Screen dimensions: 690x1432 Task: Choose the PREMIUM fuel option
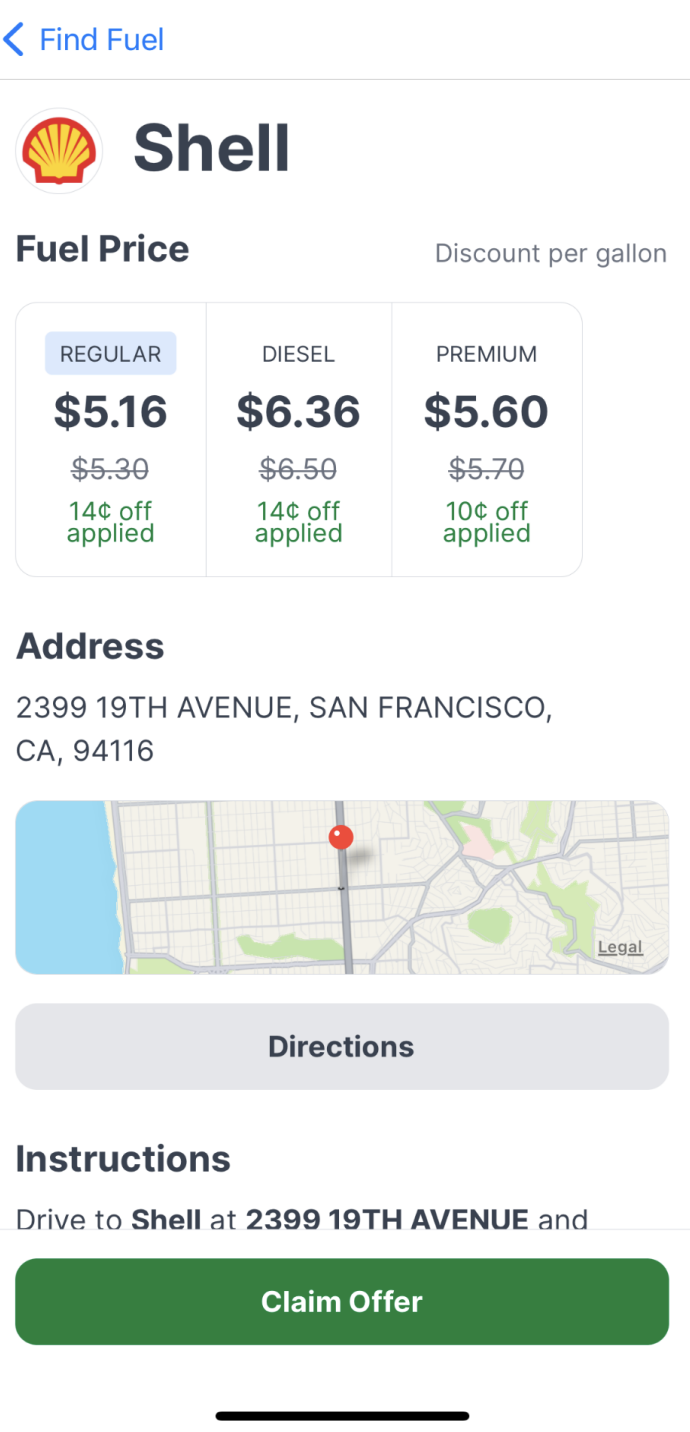[x=486, y=353]
